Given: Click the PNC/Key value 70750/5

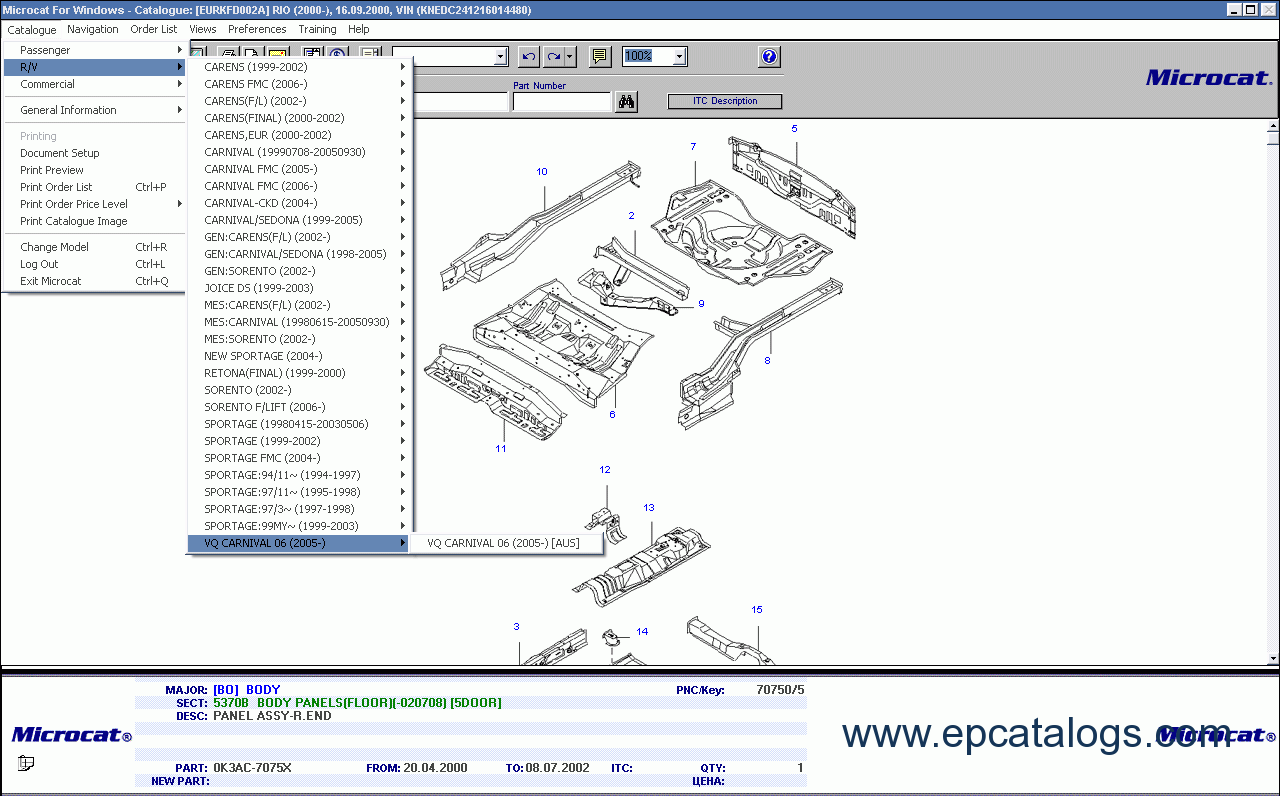Looking at the screenshot, I should tap(780, 690).
